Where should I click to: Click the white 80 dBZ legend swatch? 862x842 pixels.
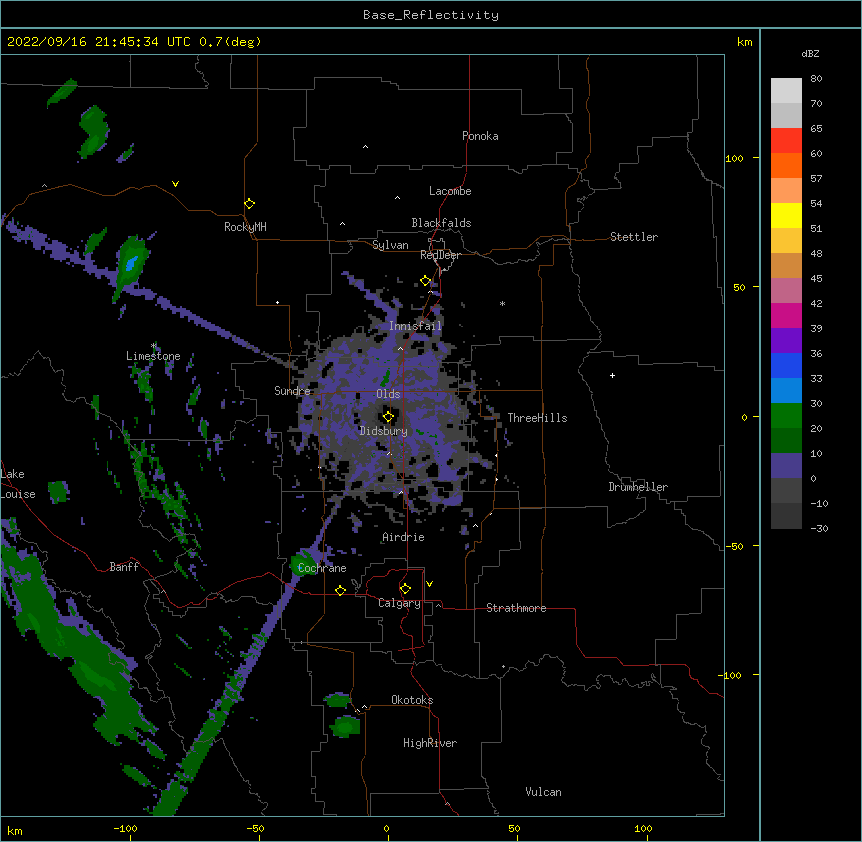pyautogui.click(x=786, y=90)
